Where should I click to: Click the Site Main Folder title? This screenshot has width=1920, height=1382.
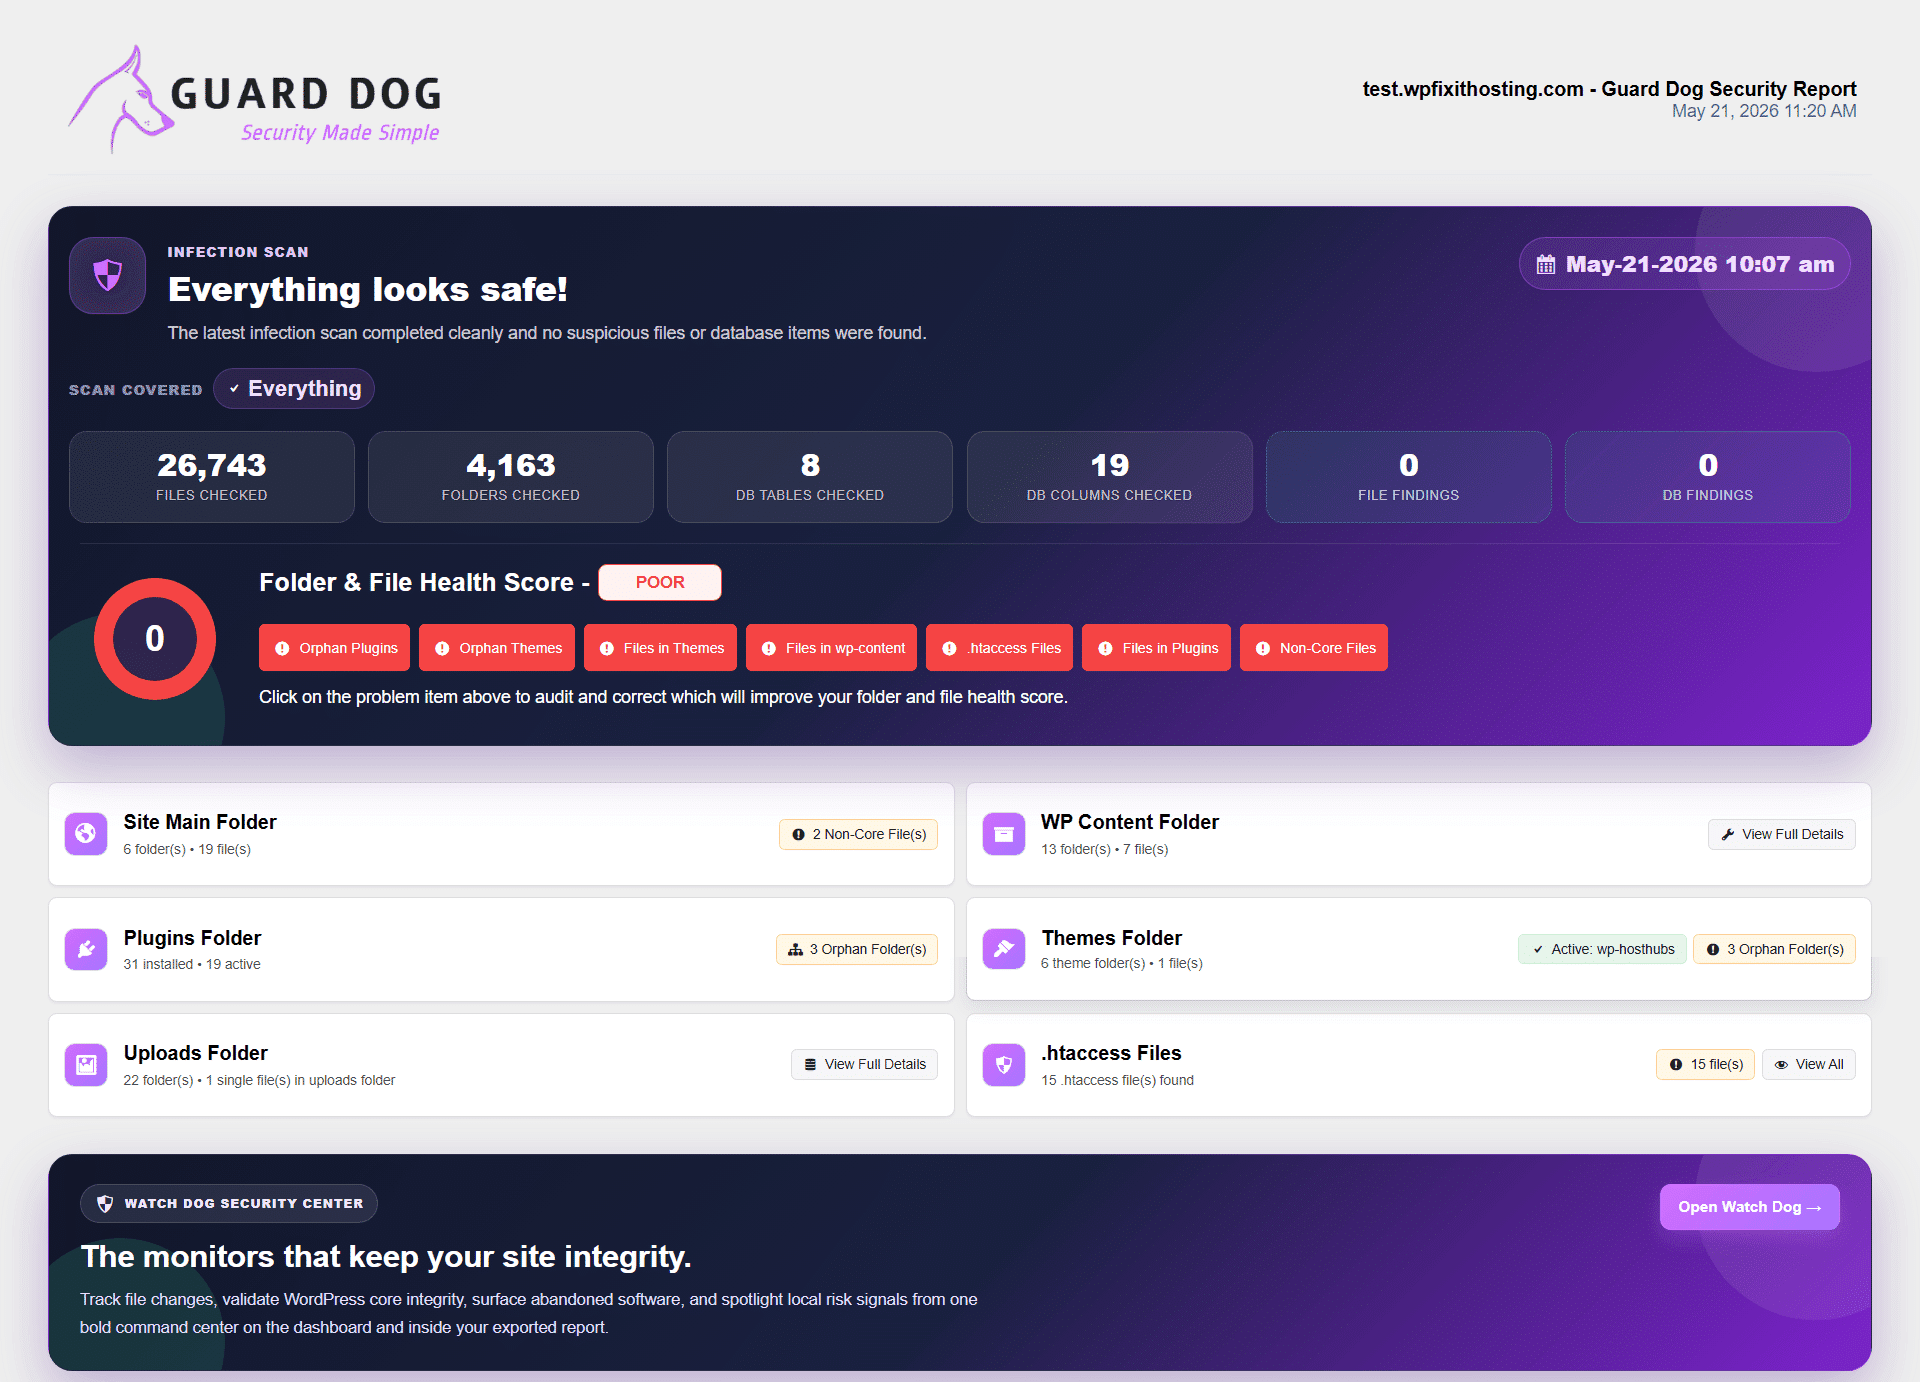point(200,822)
